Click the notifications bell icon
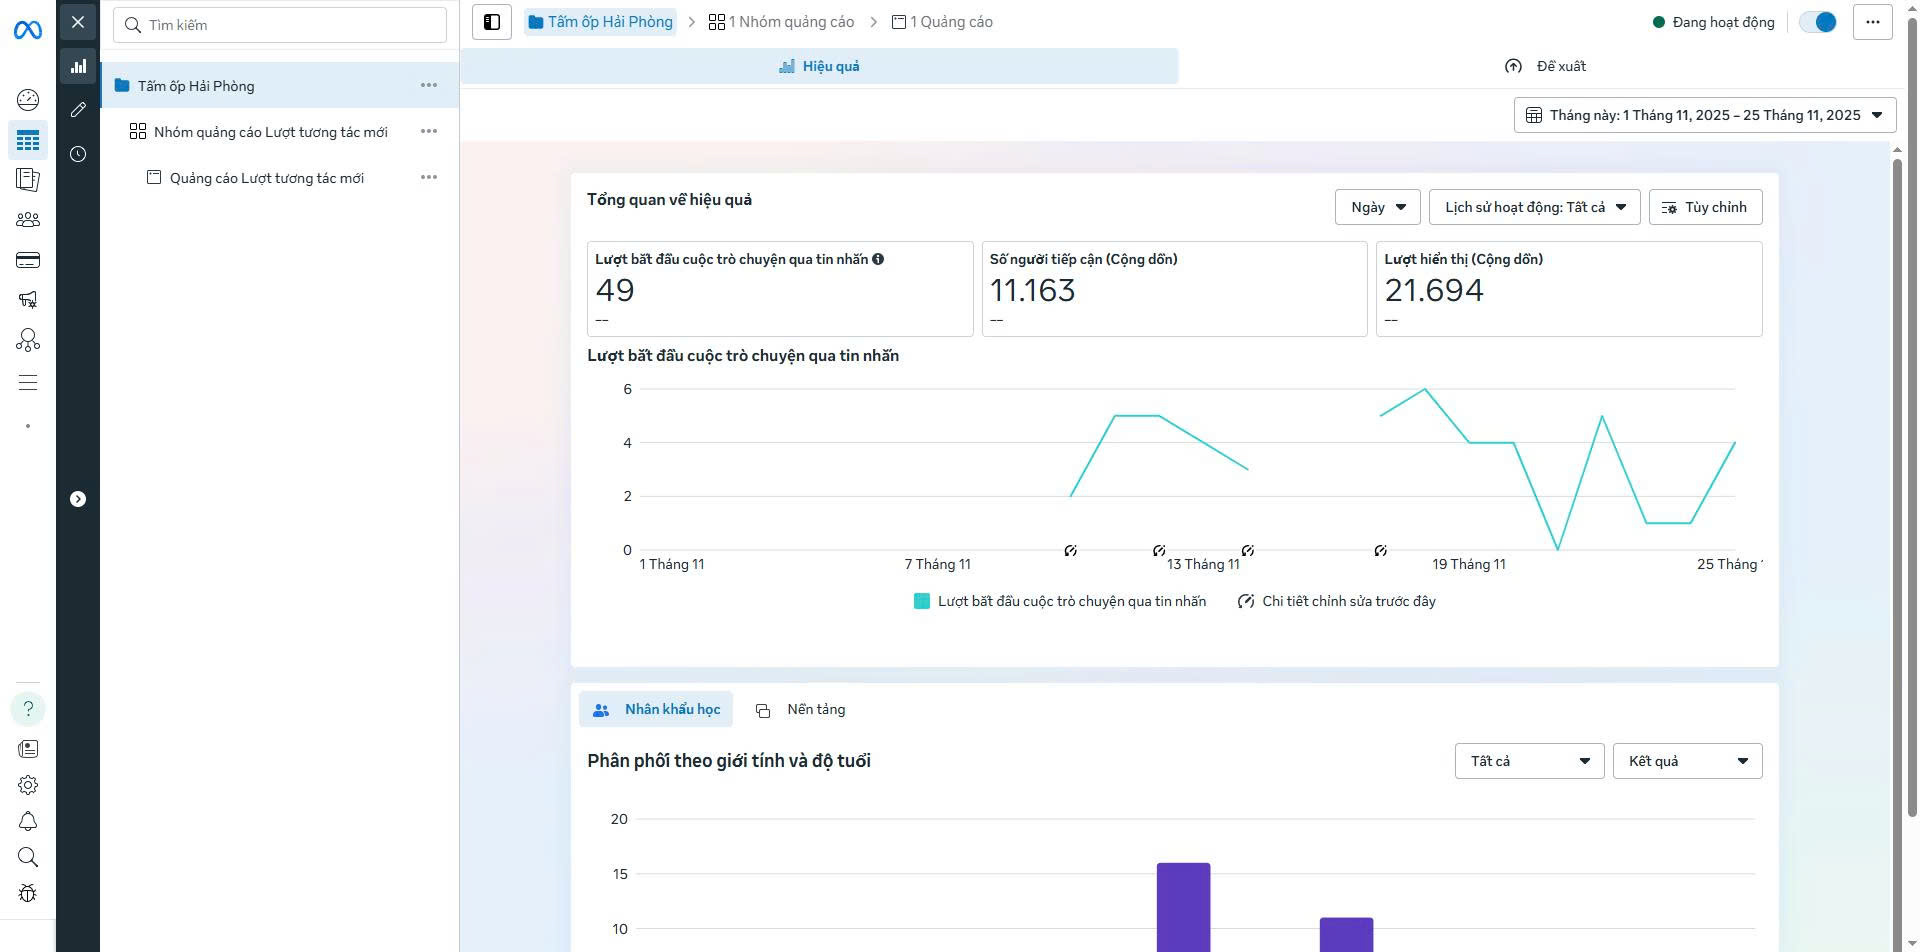1920x952 pixels. [28, 821]
